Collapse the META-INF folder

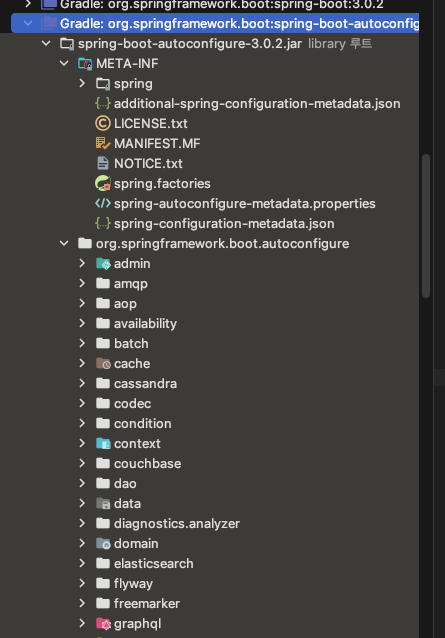[64, 63]
